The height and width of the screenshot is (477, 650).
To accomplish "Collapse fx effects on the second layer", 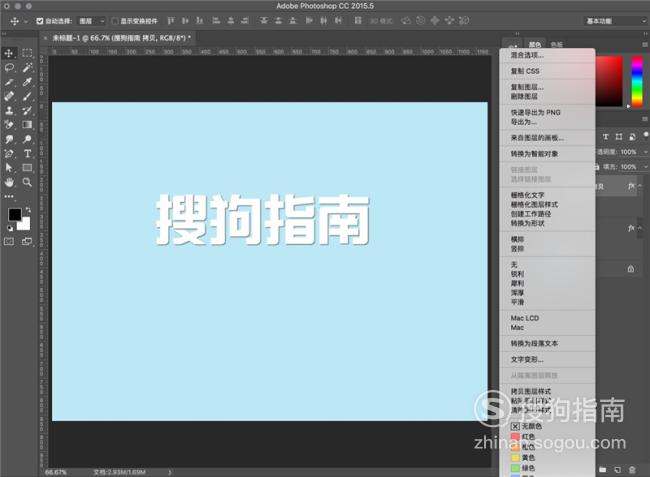I will 640,228.
